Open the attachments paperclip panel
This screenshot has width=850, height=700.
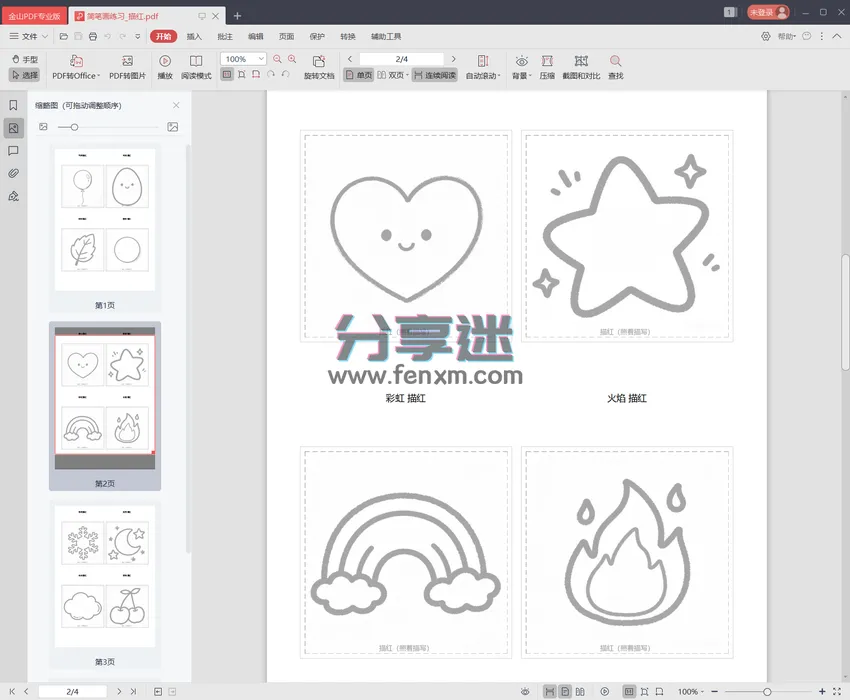[14, 174]
